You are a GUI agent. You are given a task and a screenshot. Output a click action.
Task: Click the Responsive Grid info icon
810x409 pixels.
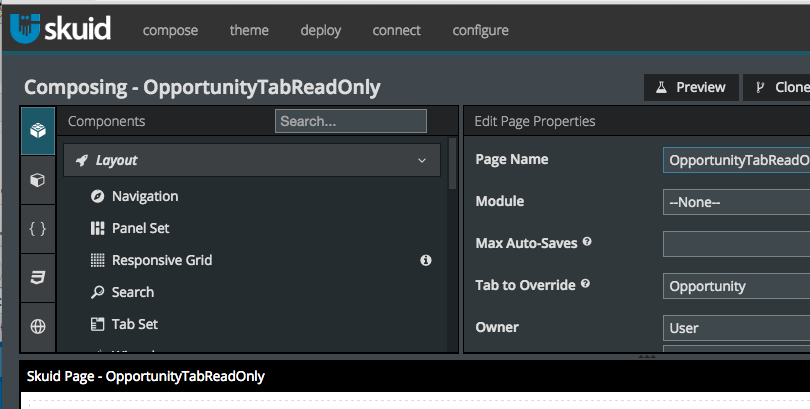click(x=425, y=260)
